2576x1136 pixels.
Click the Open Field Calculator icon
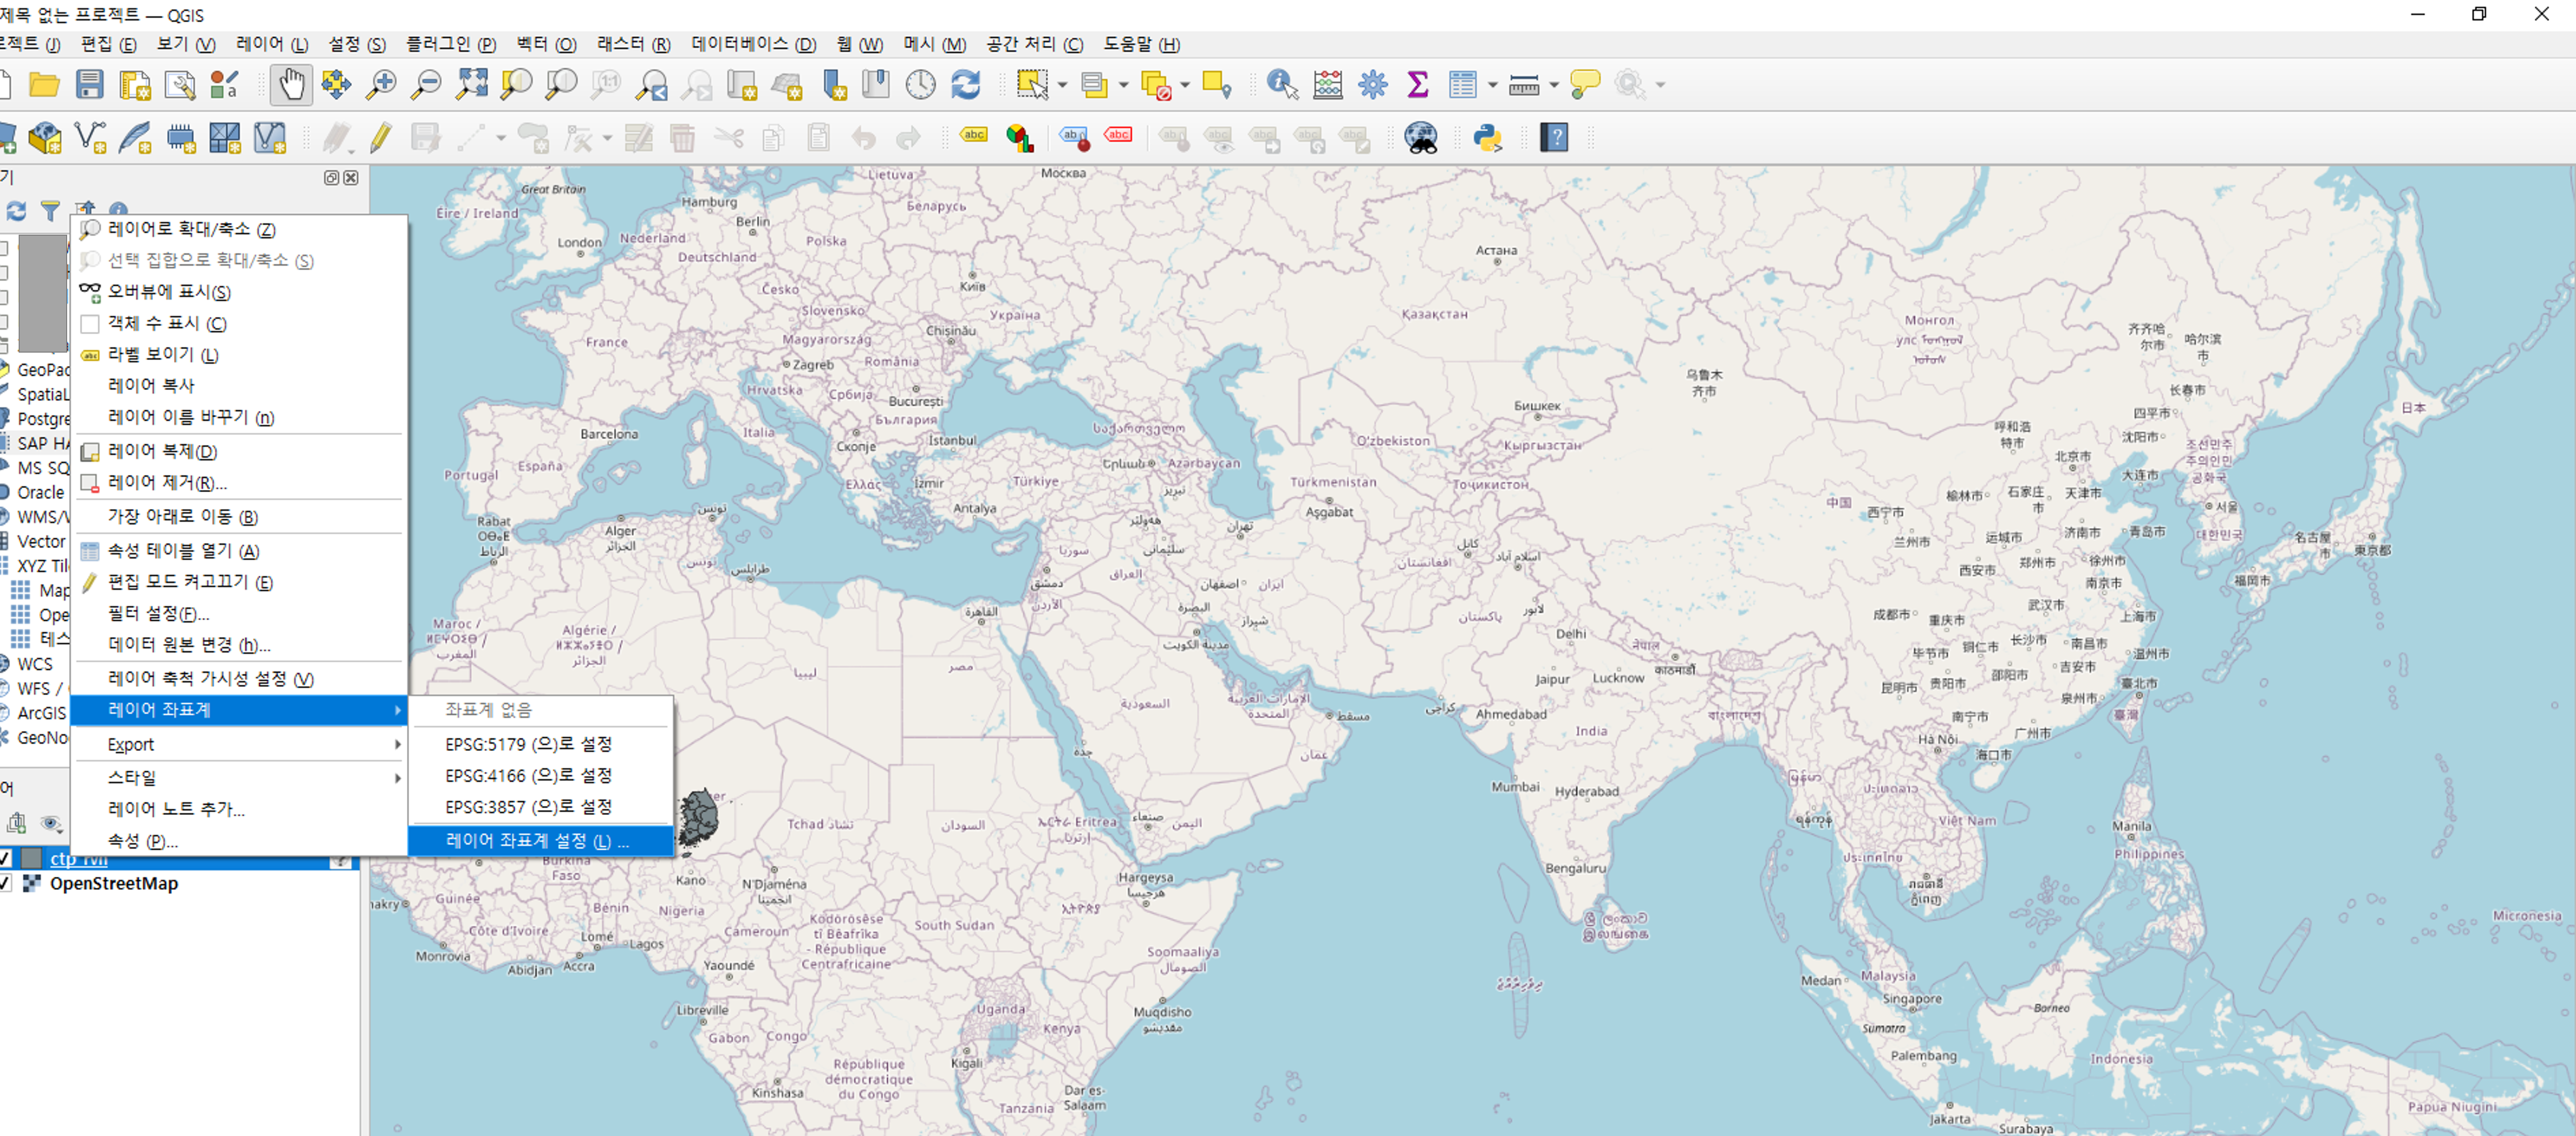pyautogui.click(x=1328, y=85)
